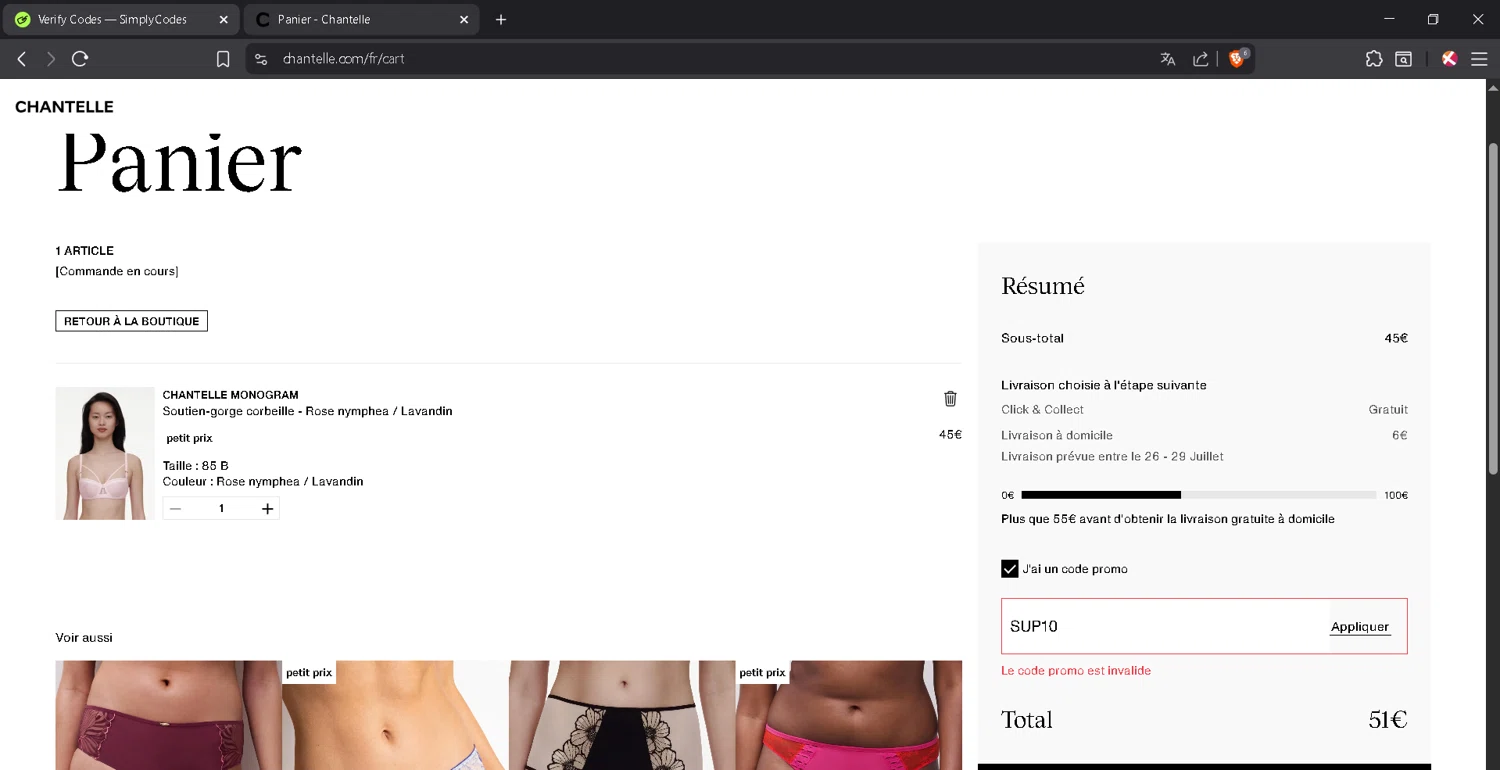Go back with browser back arrow
Image resolution: width=1500 pixels, height=770 pixels.
[x=21, y=59]
